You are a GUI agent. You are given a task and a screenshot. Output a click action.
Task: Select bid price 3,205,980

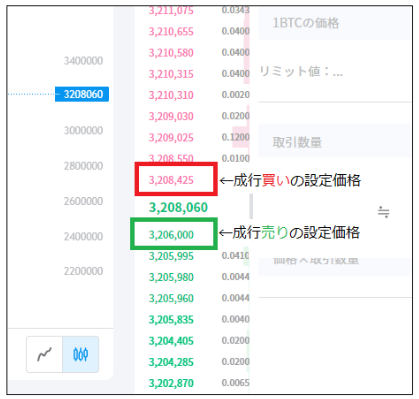[171, 277]
